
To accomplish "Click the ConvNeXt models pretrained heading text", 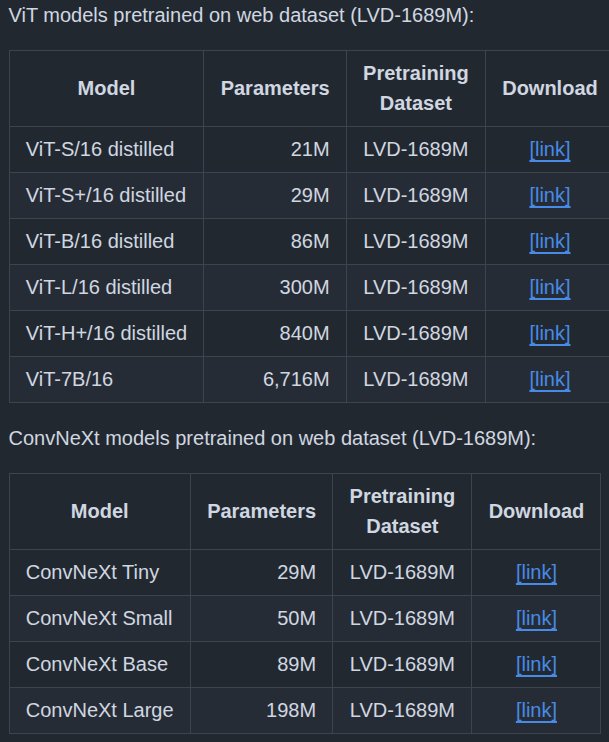I will (272, 438).
